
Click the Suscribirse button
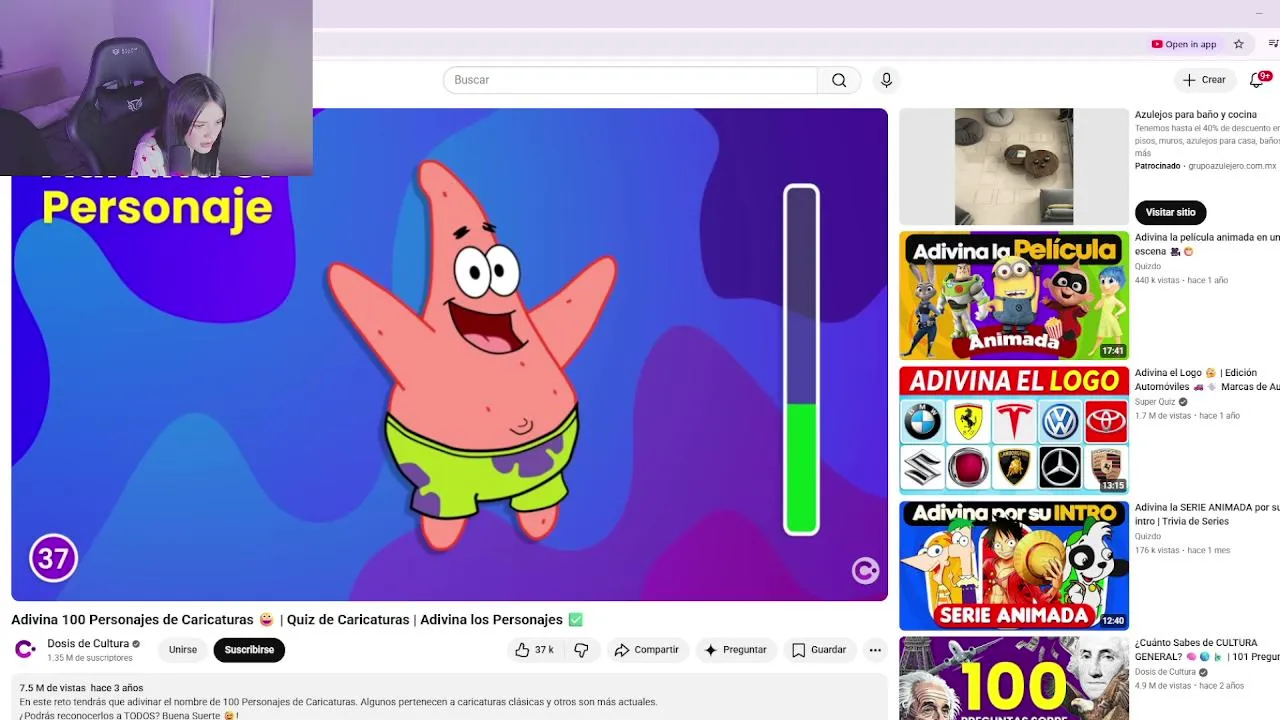click(249, 650)
